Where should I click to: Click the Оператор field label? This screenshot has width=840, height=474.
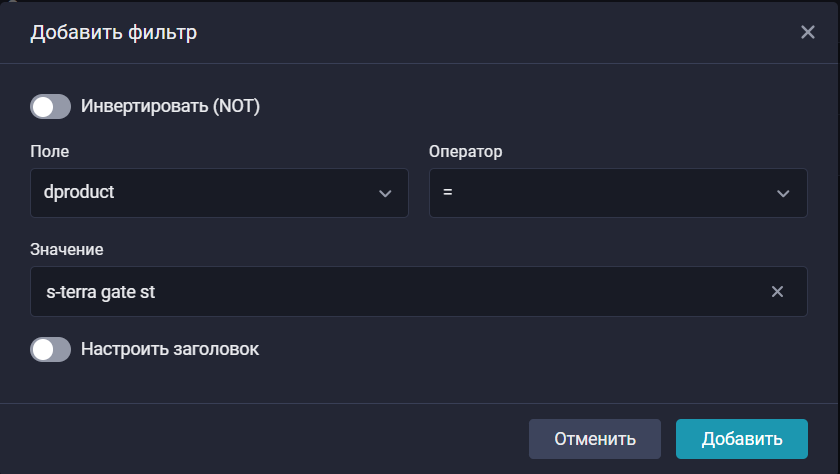pyautogui.click(x=465, y=152)
